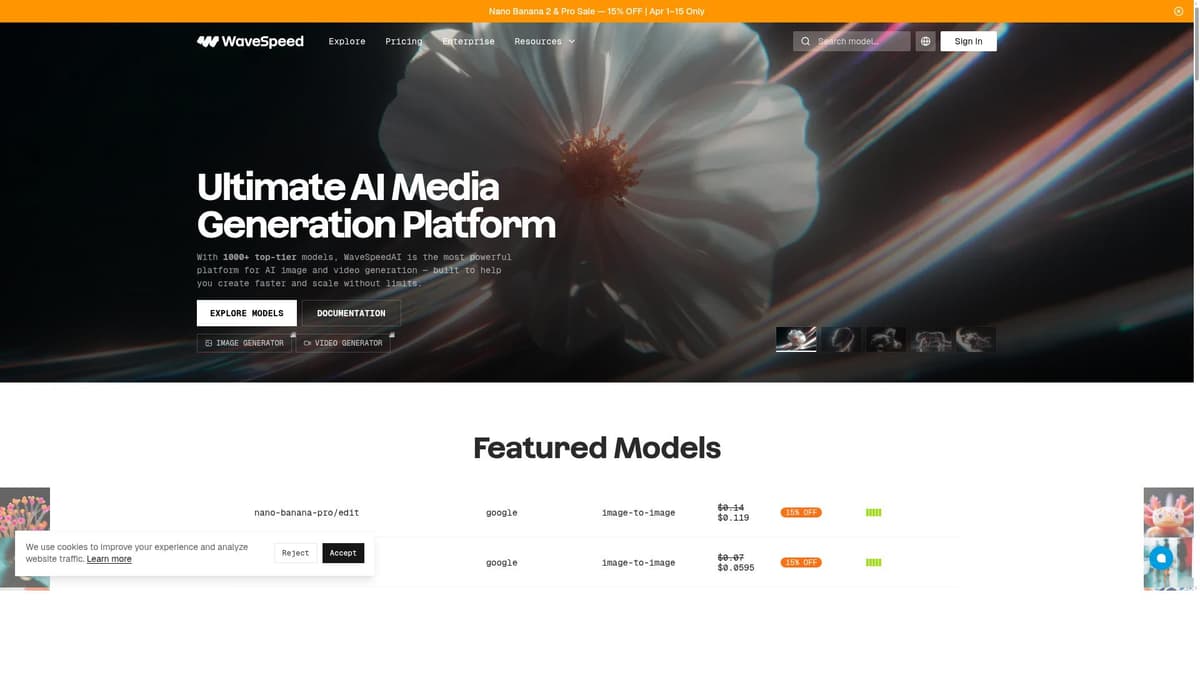Click the WaveSpeed logo in the header
This screenshot has height=675, width=1200.
[250, 41]
